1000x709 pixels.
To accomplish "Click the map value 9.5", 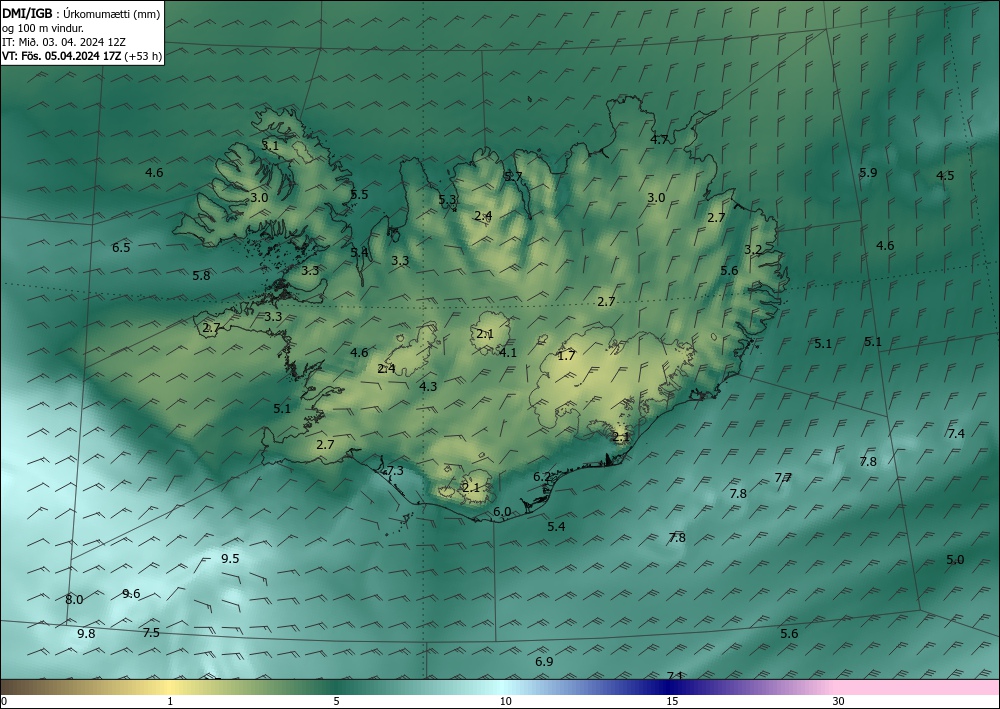I will point(230,559).
